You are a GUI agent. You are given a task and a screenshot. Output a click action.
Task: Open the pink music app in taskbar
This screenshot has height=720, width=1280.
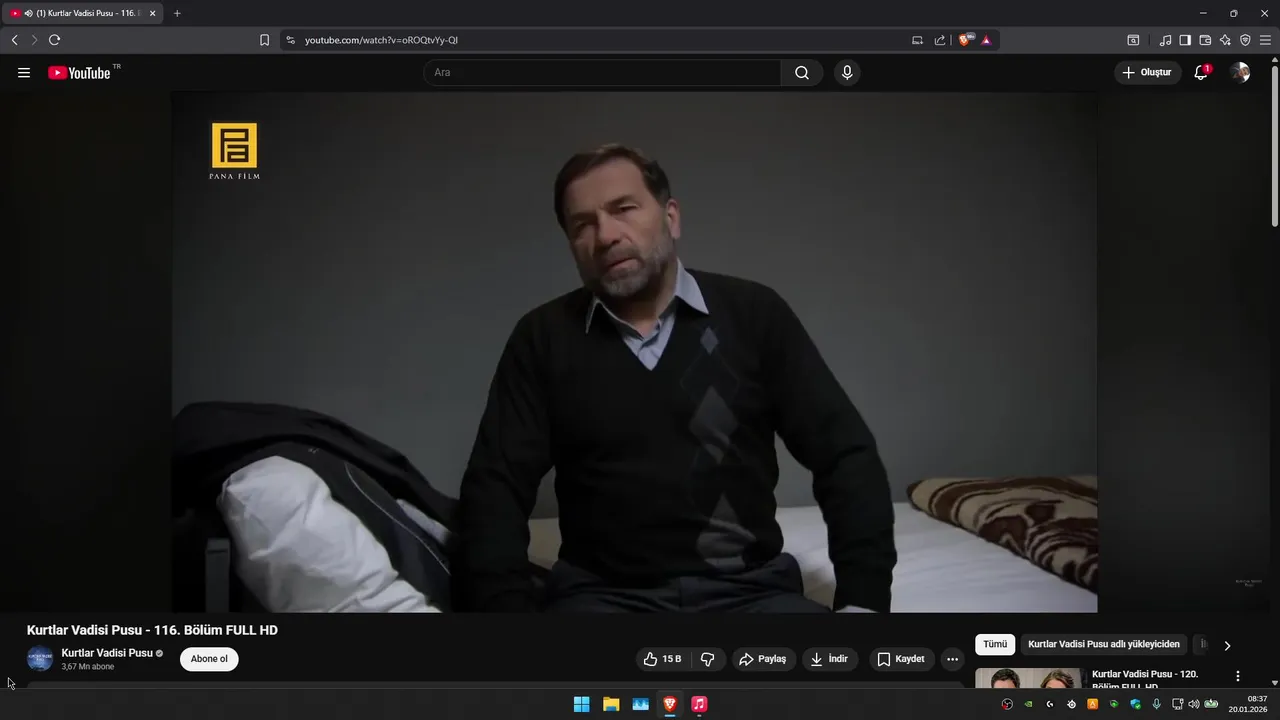[x=699, y=704]
